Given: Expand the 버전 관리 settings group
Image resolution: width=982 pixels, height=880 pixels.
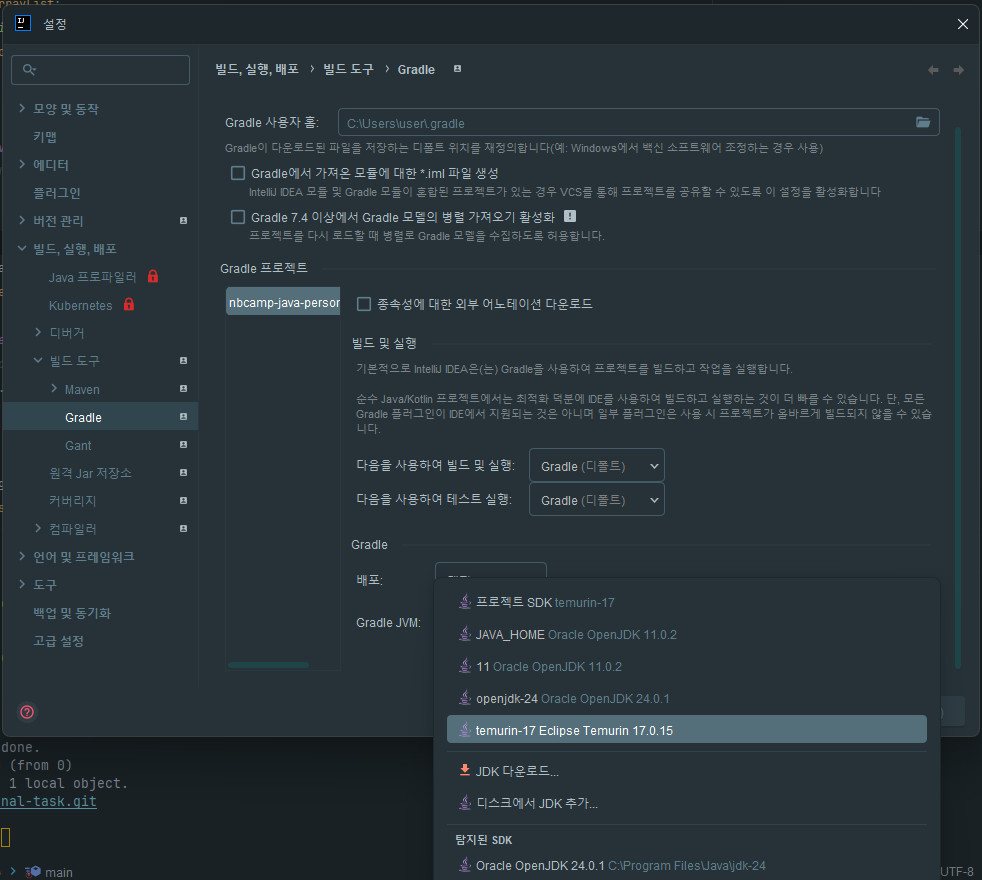Looking at the screenshot, I should (x=22, y=220).
